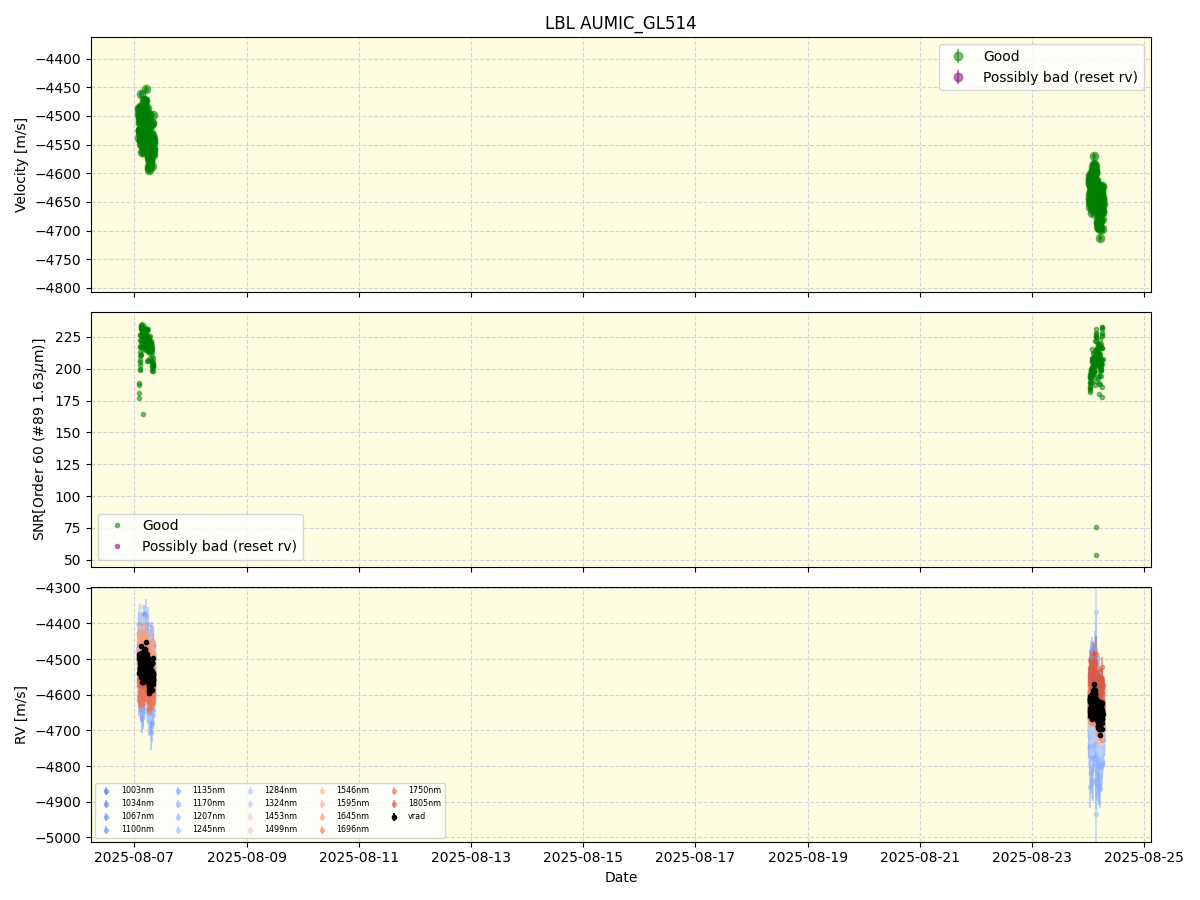Click the 125 SNR tick label
Viewport: 1200px width, 900px height.
pos(71,465)
